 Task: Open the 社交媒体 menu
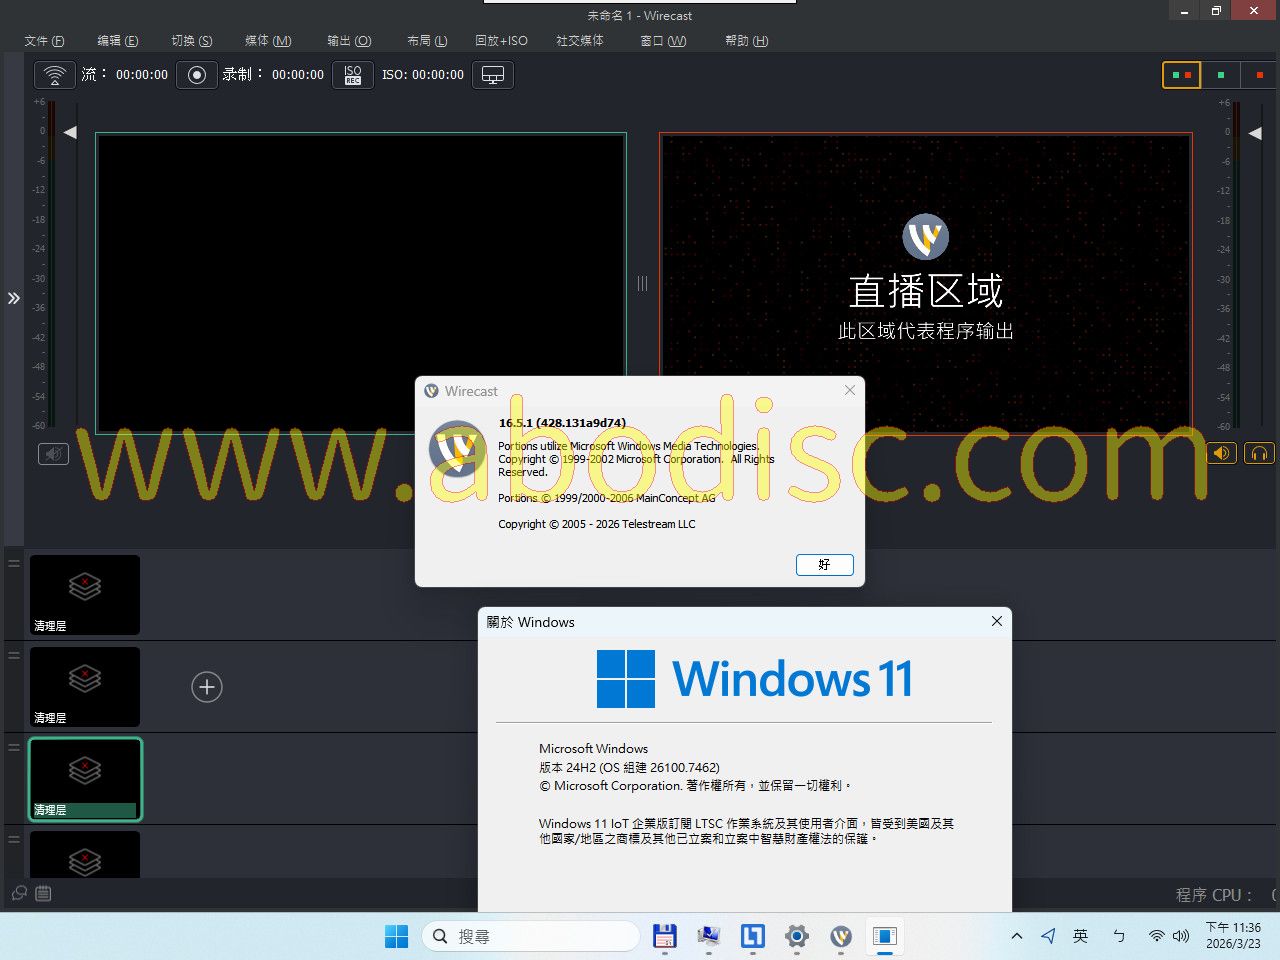(x=580, y=41)
